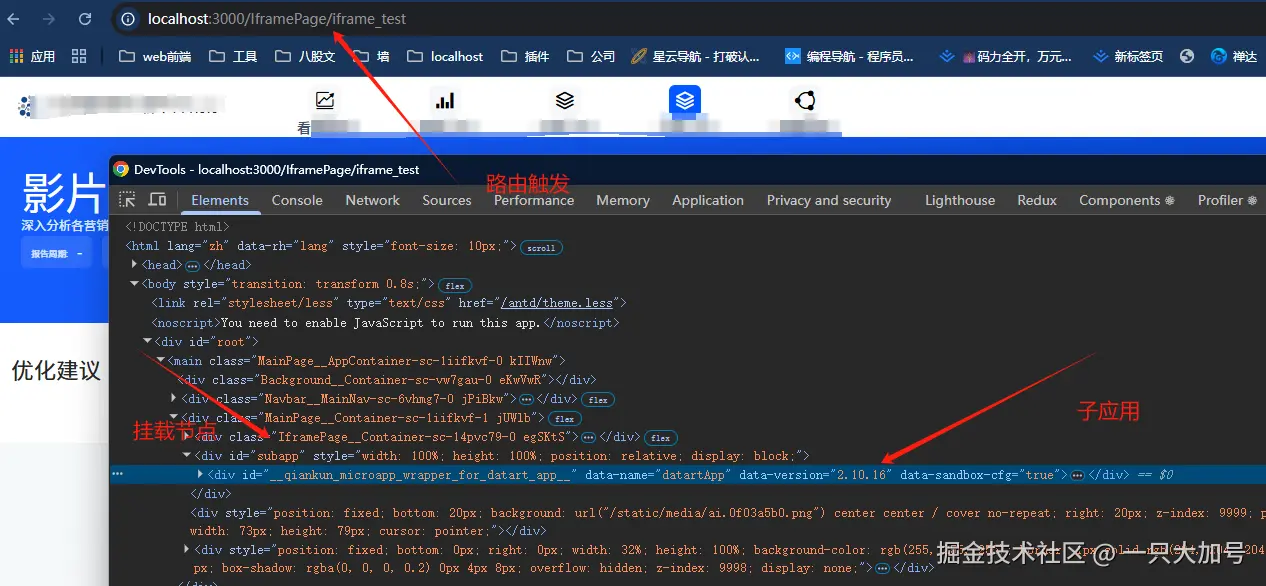
Task: Open the 应用 apps bookmark
Action: pyautogui.click(x=32, y=56)
